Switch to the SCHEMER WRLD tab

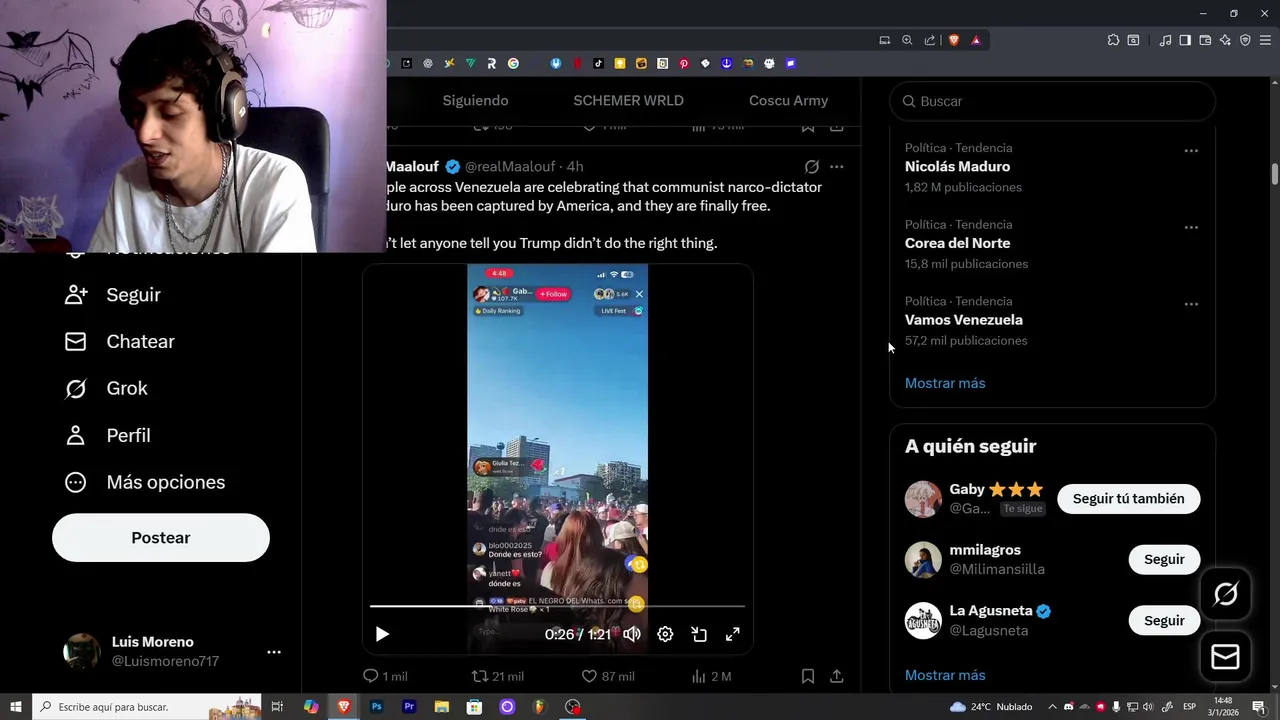click(x=628, y=101)
